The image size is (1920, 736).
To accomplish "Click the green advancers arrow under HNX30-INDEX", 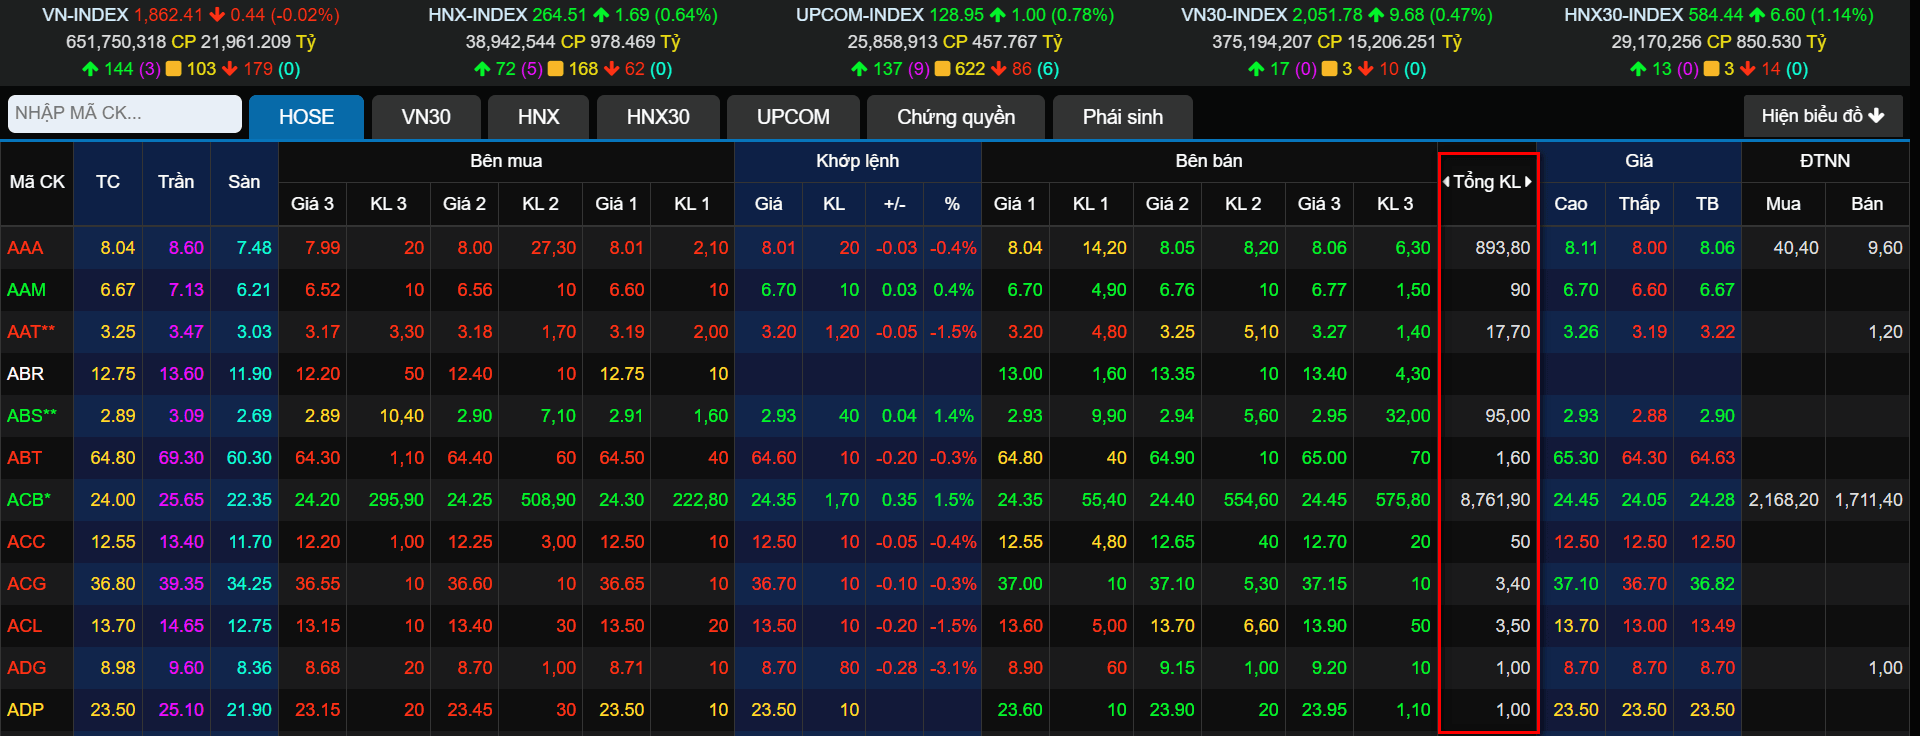I will tap(1637, 69).
